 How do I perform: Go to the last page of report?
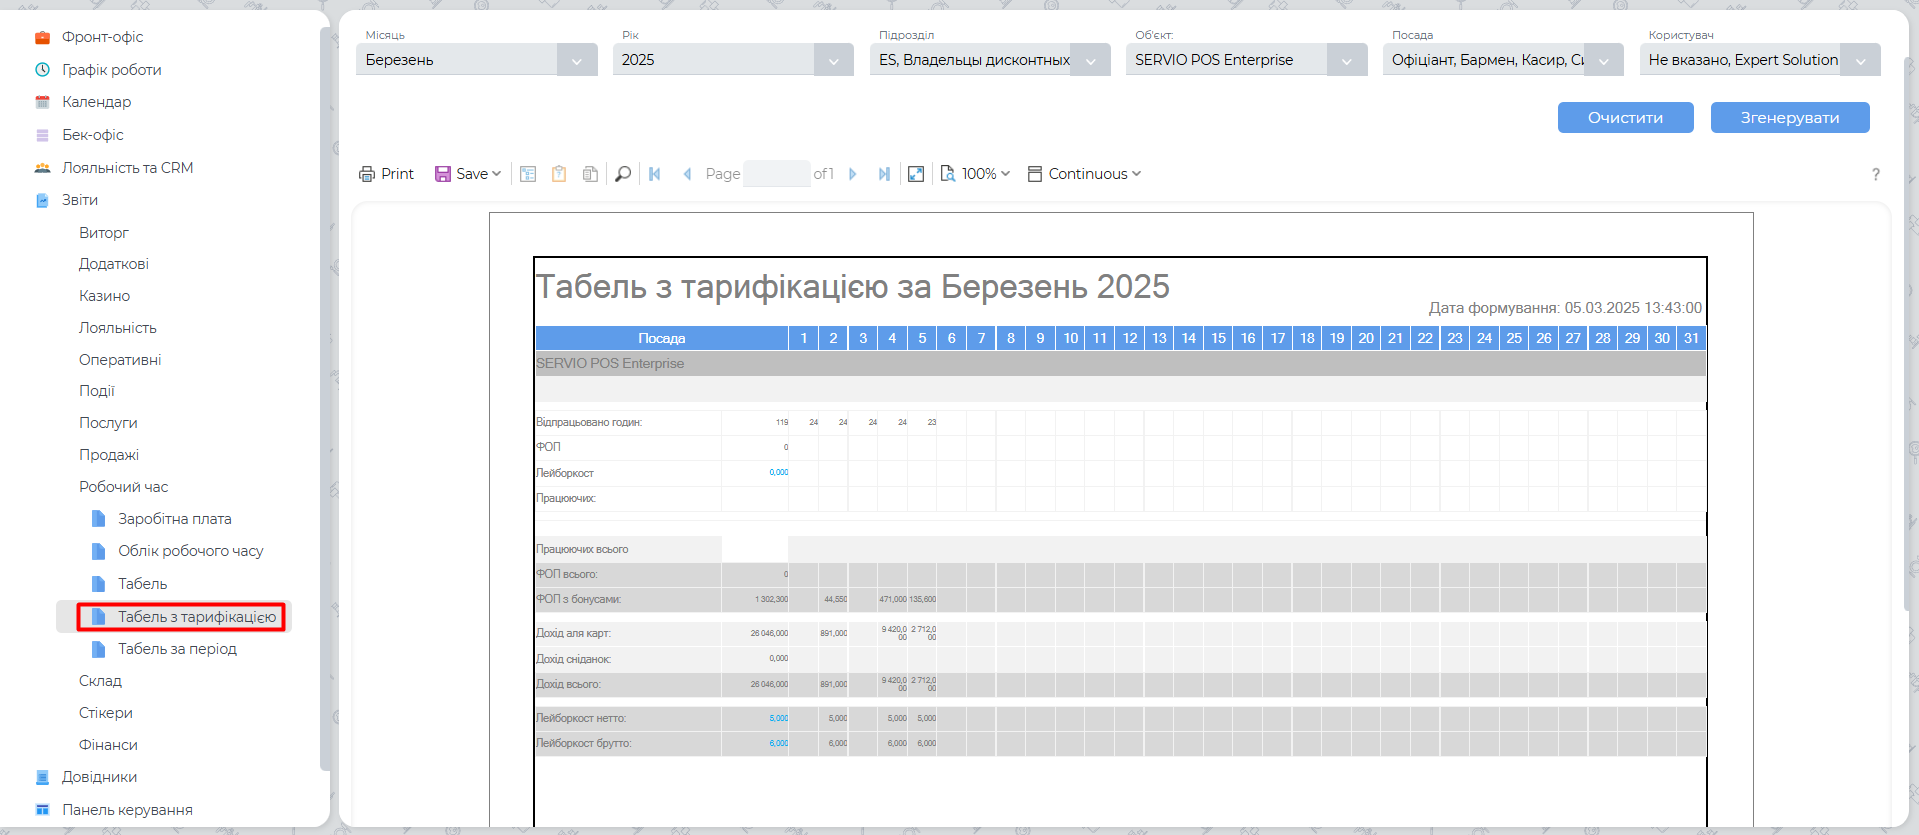click(x=884, y=174)
